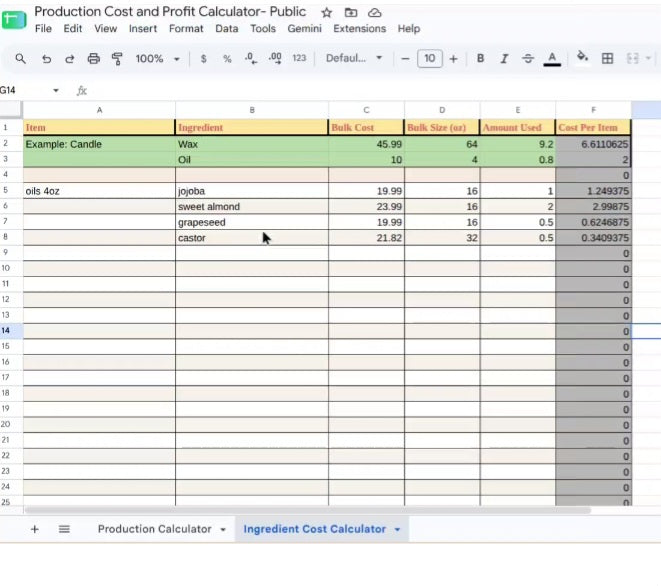Viewport: 661px width, 586px height.
Task: Increase font size with plus button
Action: (454, 59)
